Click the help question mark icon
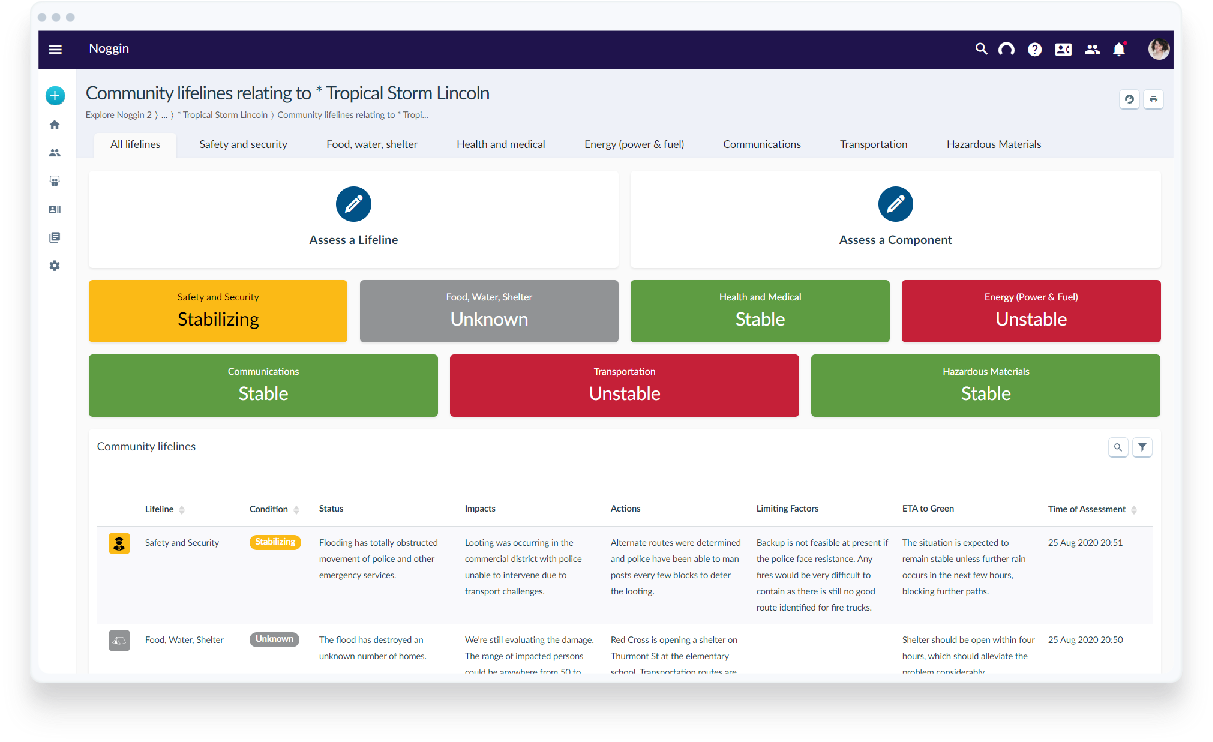The width and height of the screenshot is (1213, 742). 1035,49
